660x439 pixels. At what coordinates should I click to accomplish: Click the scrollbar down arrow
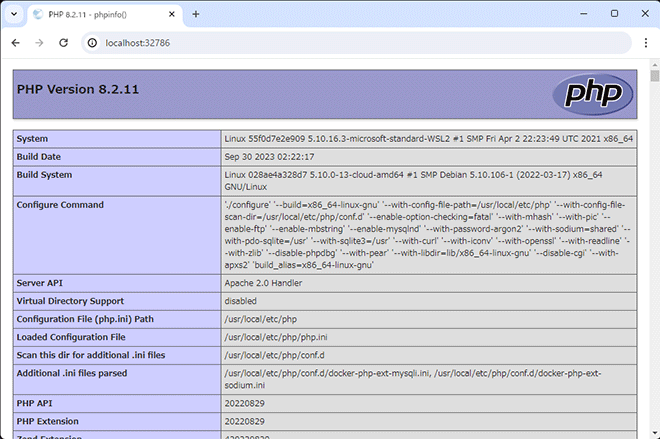coord(655,433)
